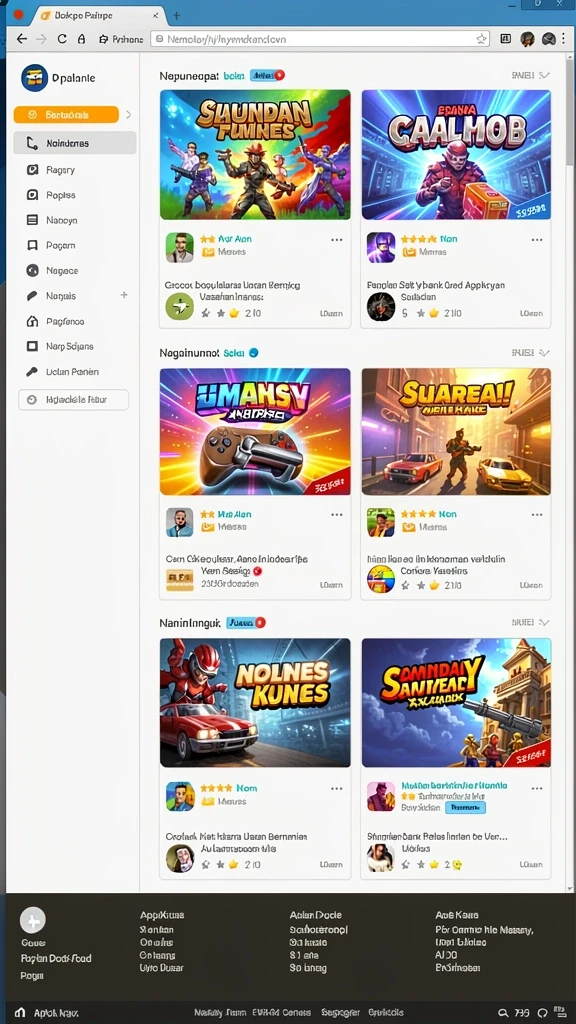Click the browser back arrow
Screen dimensions: 576x1024
pos(22,39)
